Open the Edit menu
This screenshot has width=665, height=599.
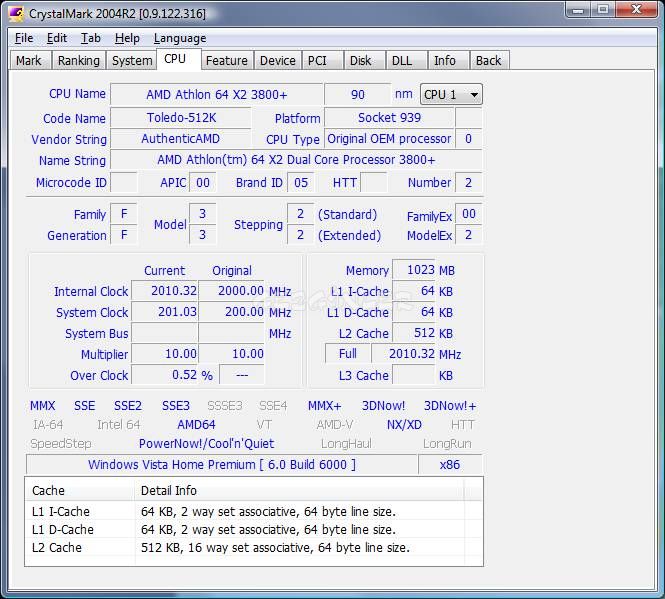(x=57, y=38)
